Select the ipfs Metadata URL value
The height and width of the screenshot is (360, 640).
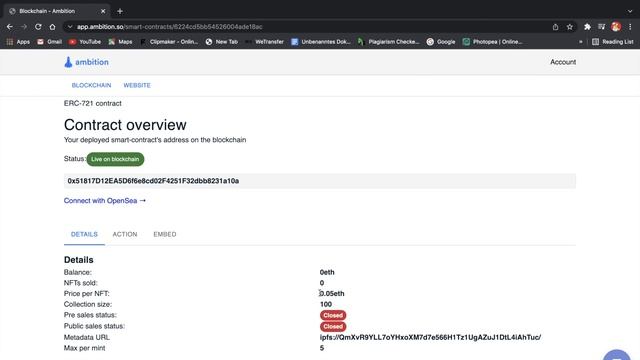430,338
